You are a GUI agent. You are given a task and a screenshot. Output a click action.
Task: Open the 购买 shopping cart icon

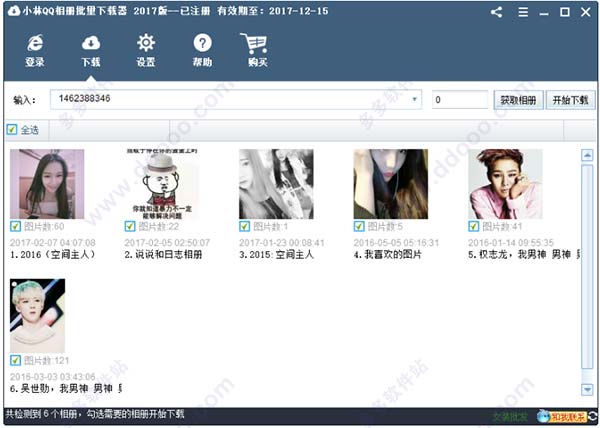pos(256,50)
